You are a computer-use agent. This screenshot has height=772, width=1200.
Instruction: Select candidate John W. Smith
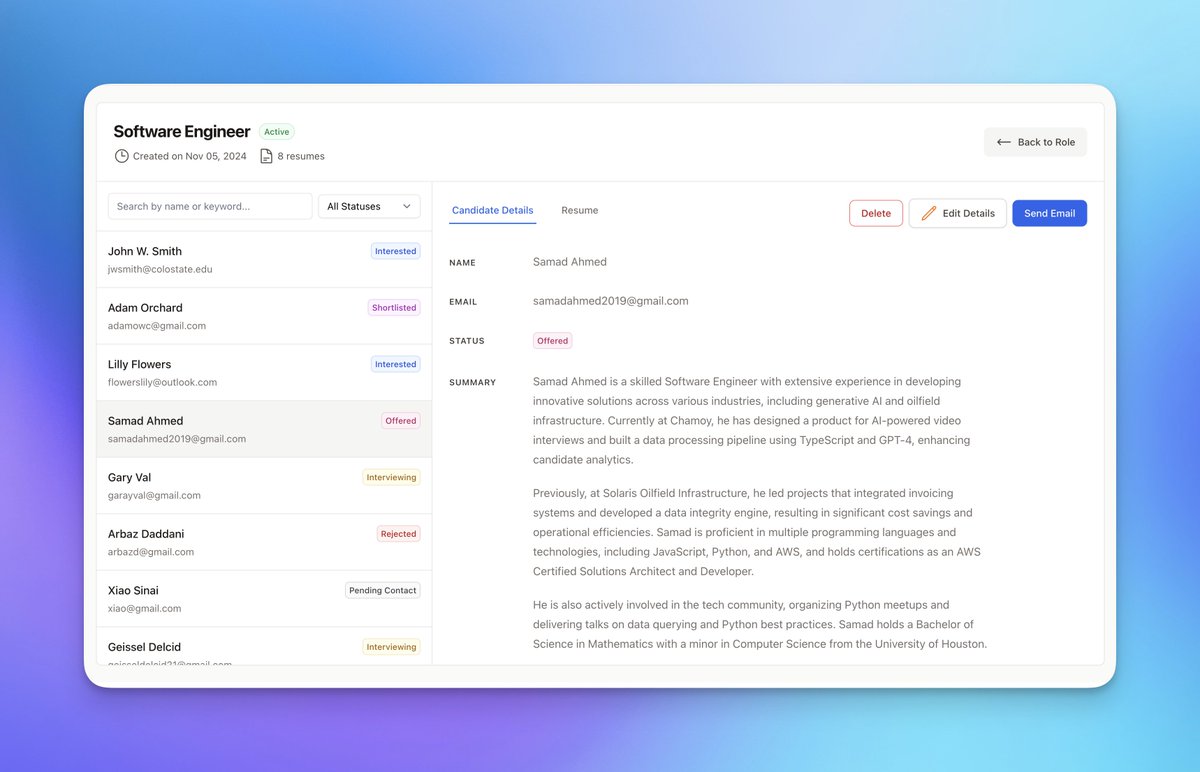click(x=264, y=260)
